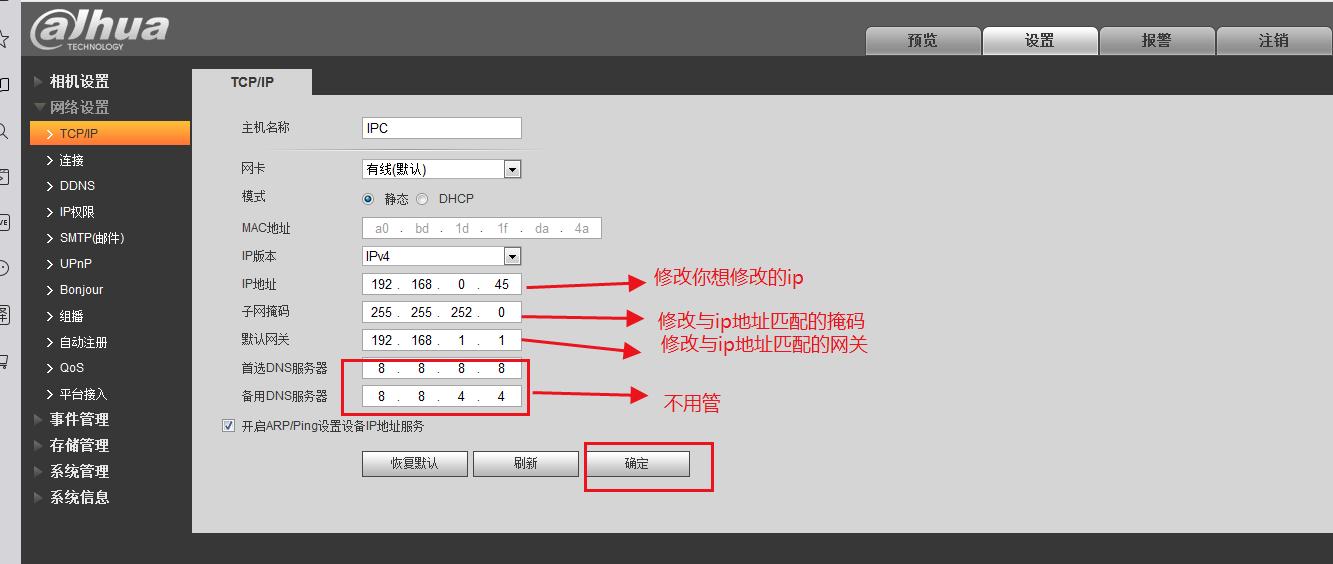Screen dimensions: 1333x564
Task: Open the 平台接入 settings page
Action: [x=83, y=394]
